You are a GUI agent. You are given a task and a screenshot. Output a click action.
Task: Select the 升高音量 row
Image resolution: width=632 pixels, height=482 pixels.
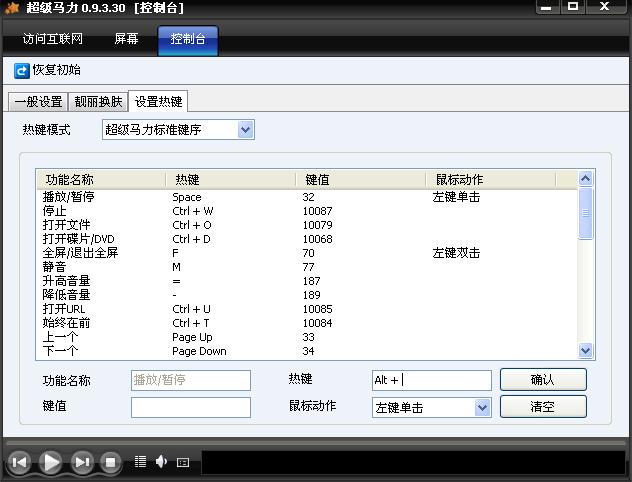pos(306,281)
